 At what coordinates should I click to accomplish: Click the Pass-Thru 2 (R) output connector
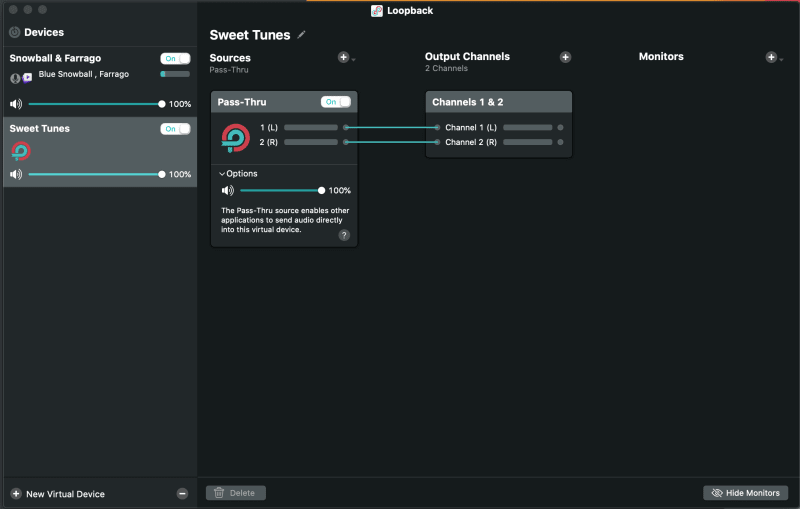point(346,142)
